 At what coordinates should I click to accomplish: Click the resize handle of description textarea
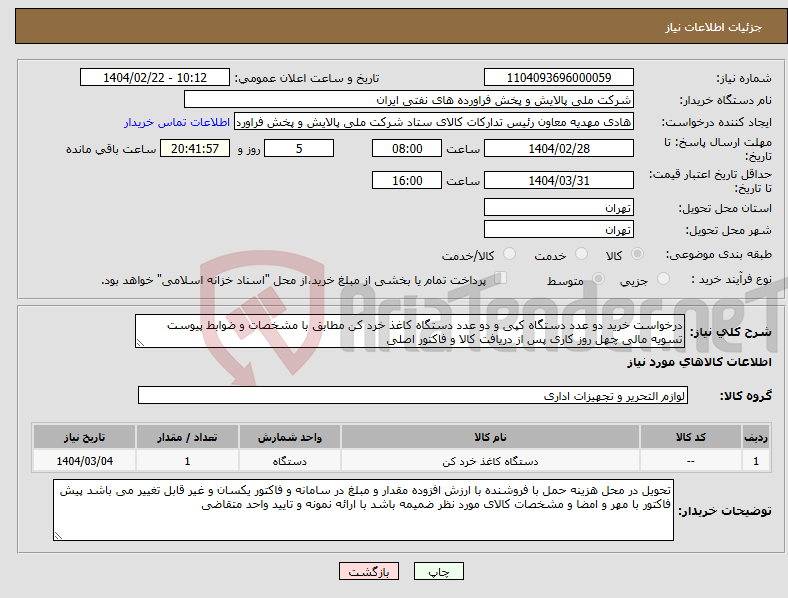click(140, 343)
